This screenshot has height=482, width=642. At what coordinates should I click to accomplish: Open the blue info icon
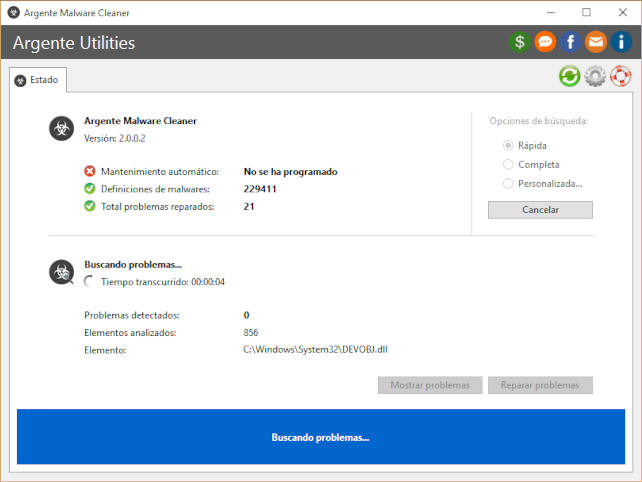point(621,42)
